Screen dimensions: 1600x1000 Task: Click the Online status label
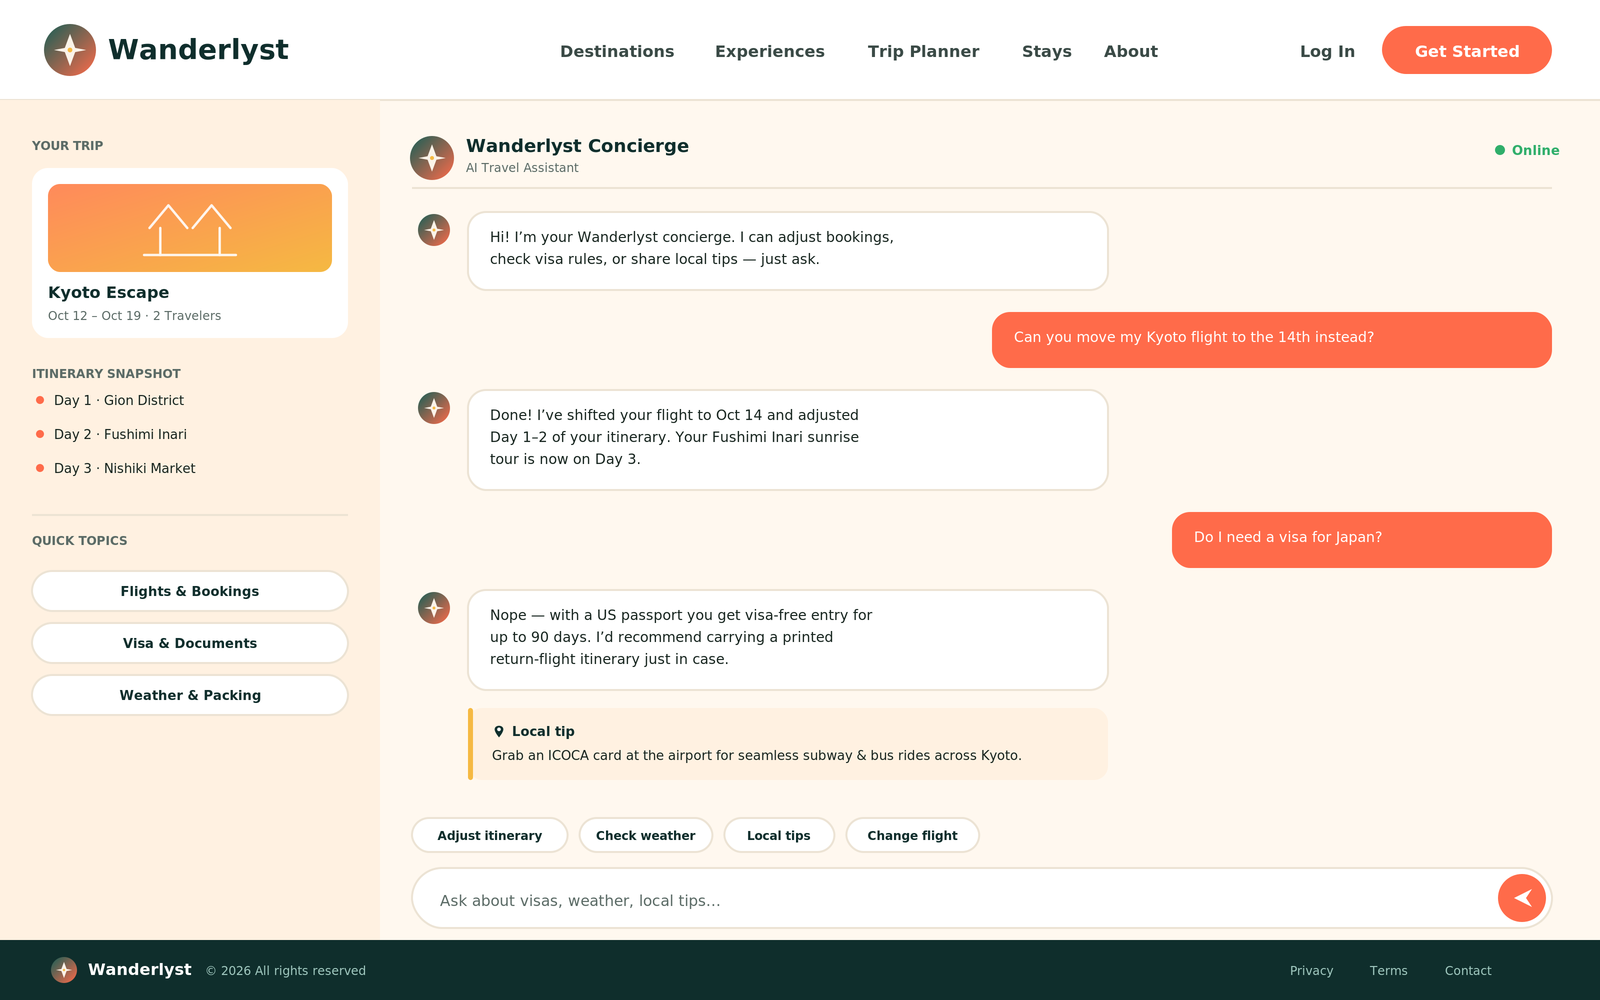[1535, 150]
